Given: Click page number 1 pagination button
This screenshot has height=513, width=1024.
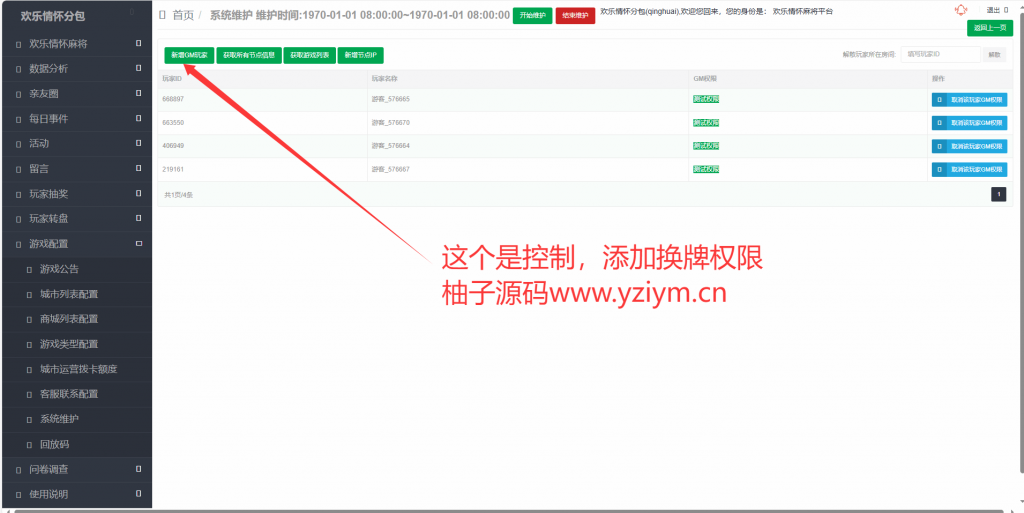Looking at the screenshot, I should [x=999, y=194].
